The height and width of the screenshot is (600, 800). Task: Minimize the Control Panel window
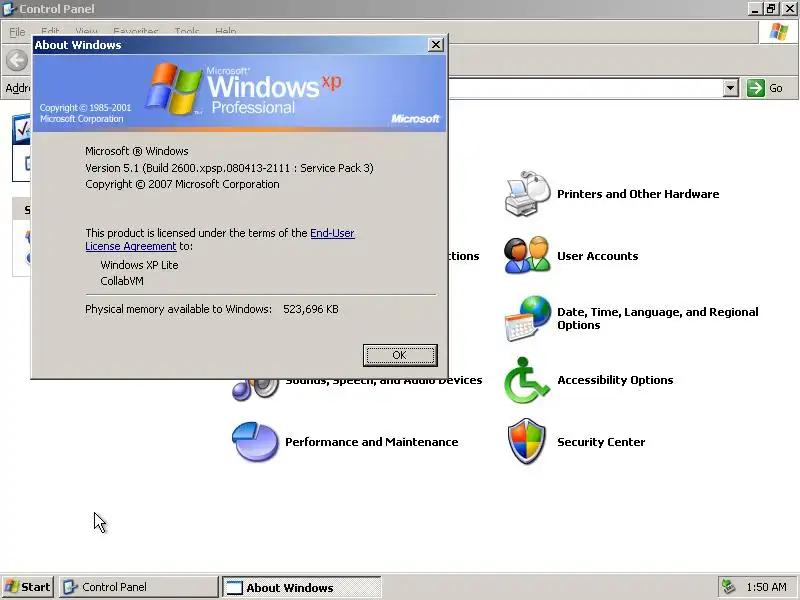pos(755,9)
